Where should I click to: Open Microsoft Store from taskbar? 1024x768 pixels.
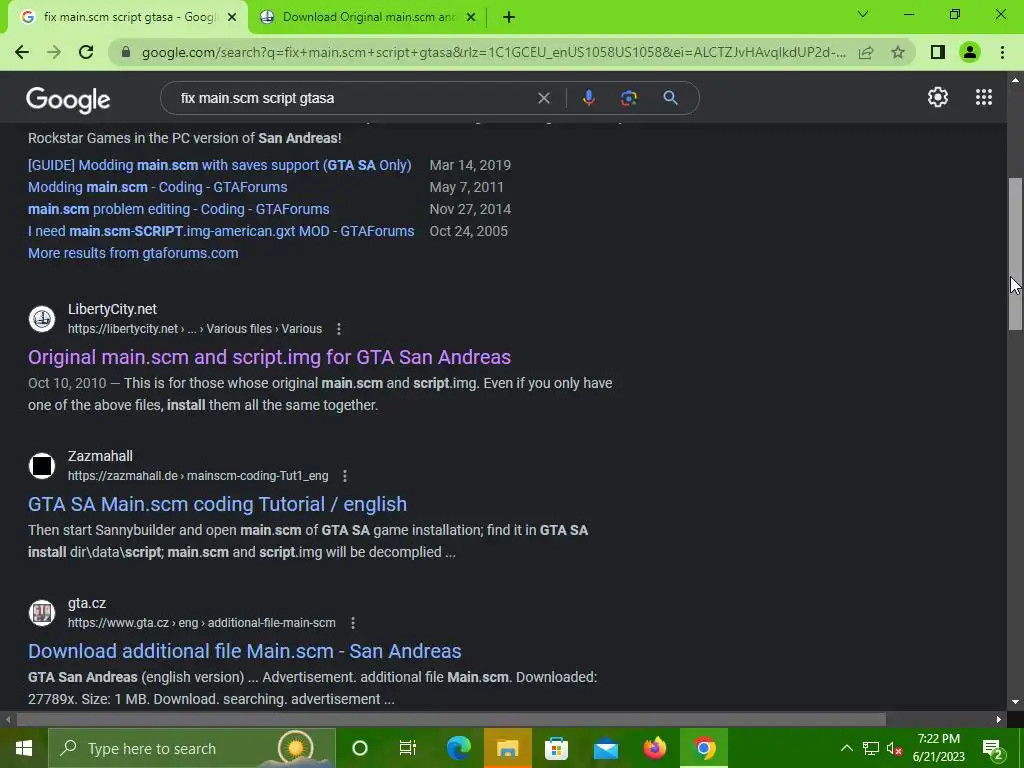(556, 748)
